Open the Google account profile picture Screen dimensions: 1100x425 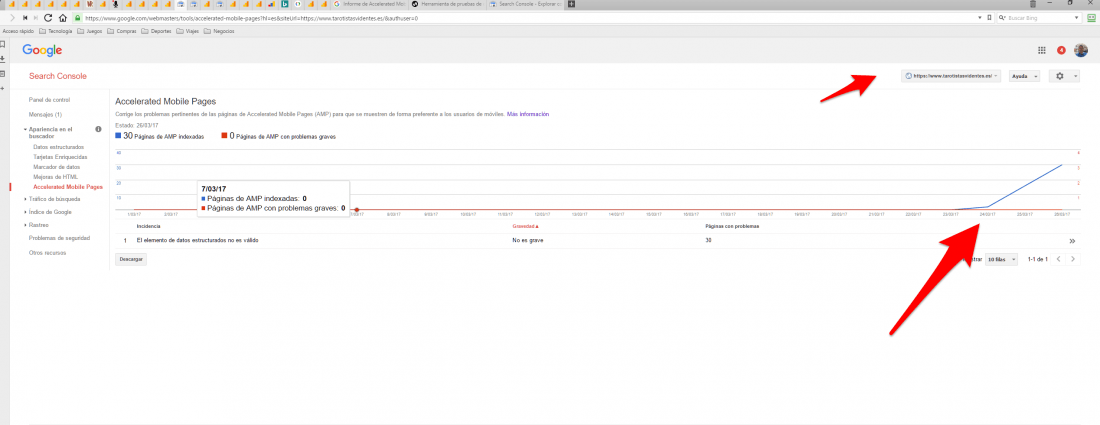[x=1081, y=50]
